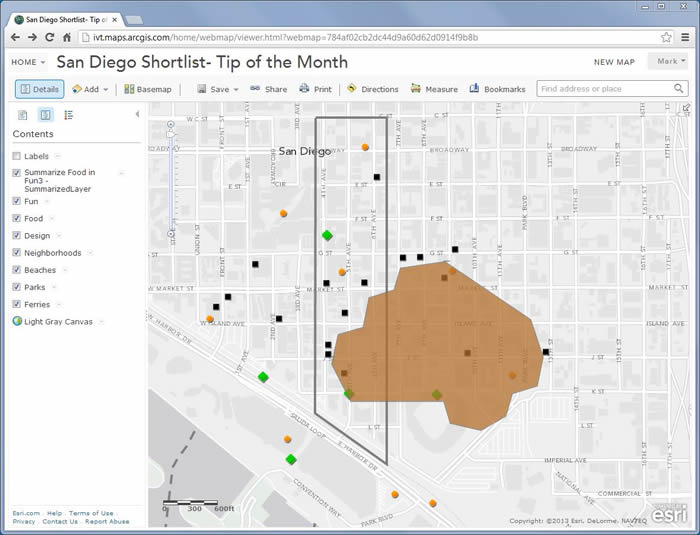Open the Report Abuse link
The width and height of the screenshot is (700, 535).
(x=107, y=521)
